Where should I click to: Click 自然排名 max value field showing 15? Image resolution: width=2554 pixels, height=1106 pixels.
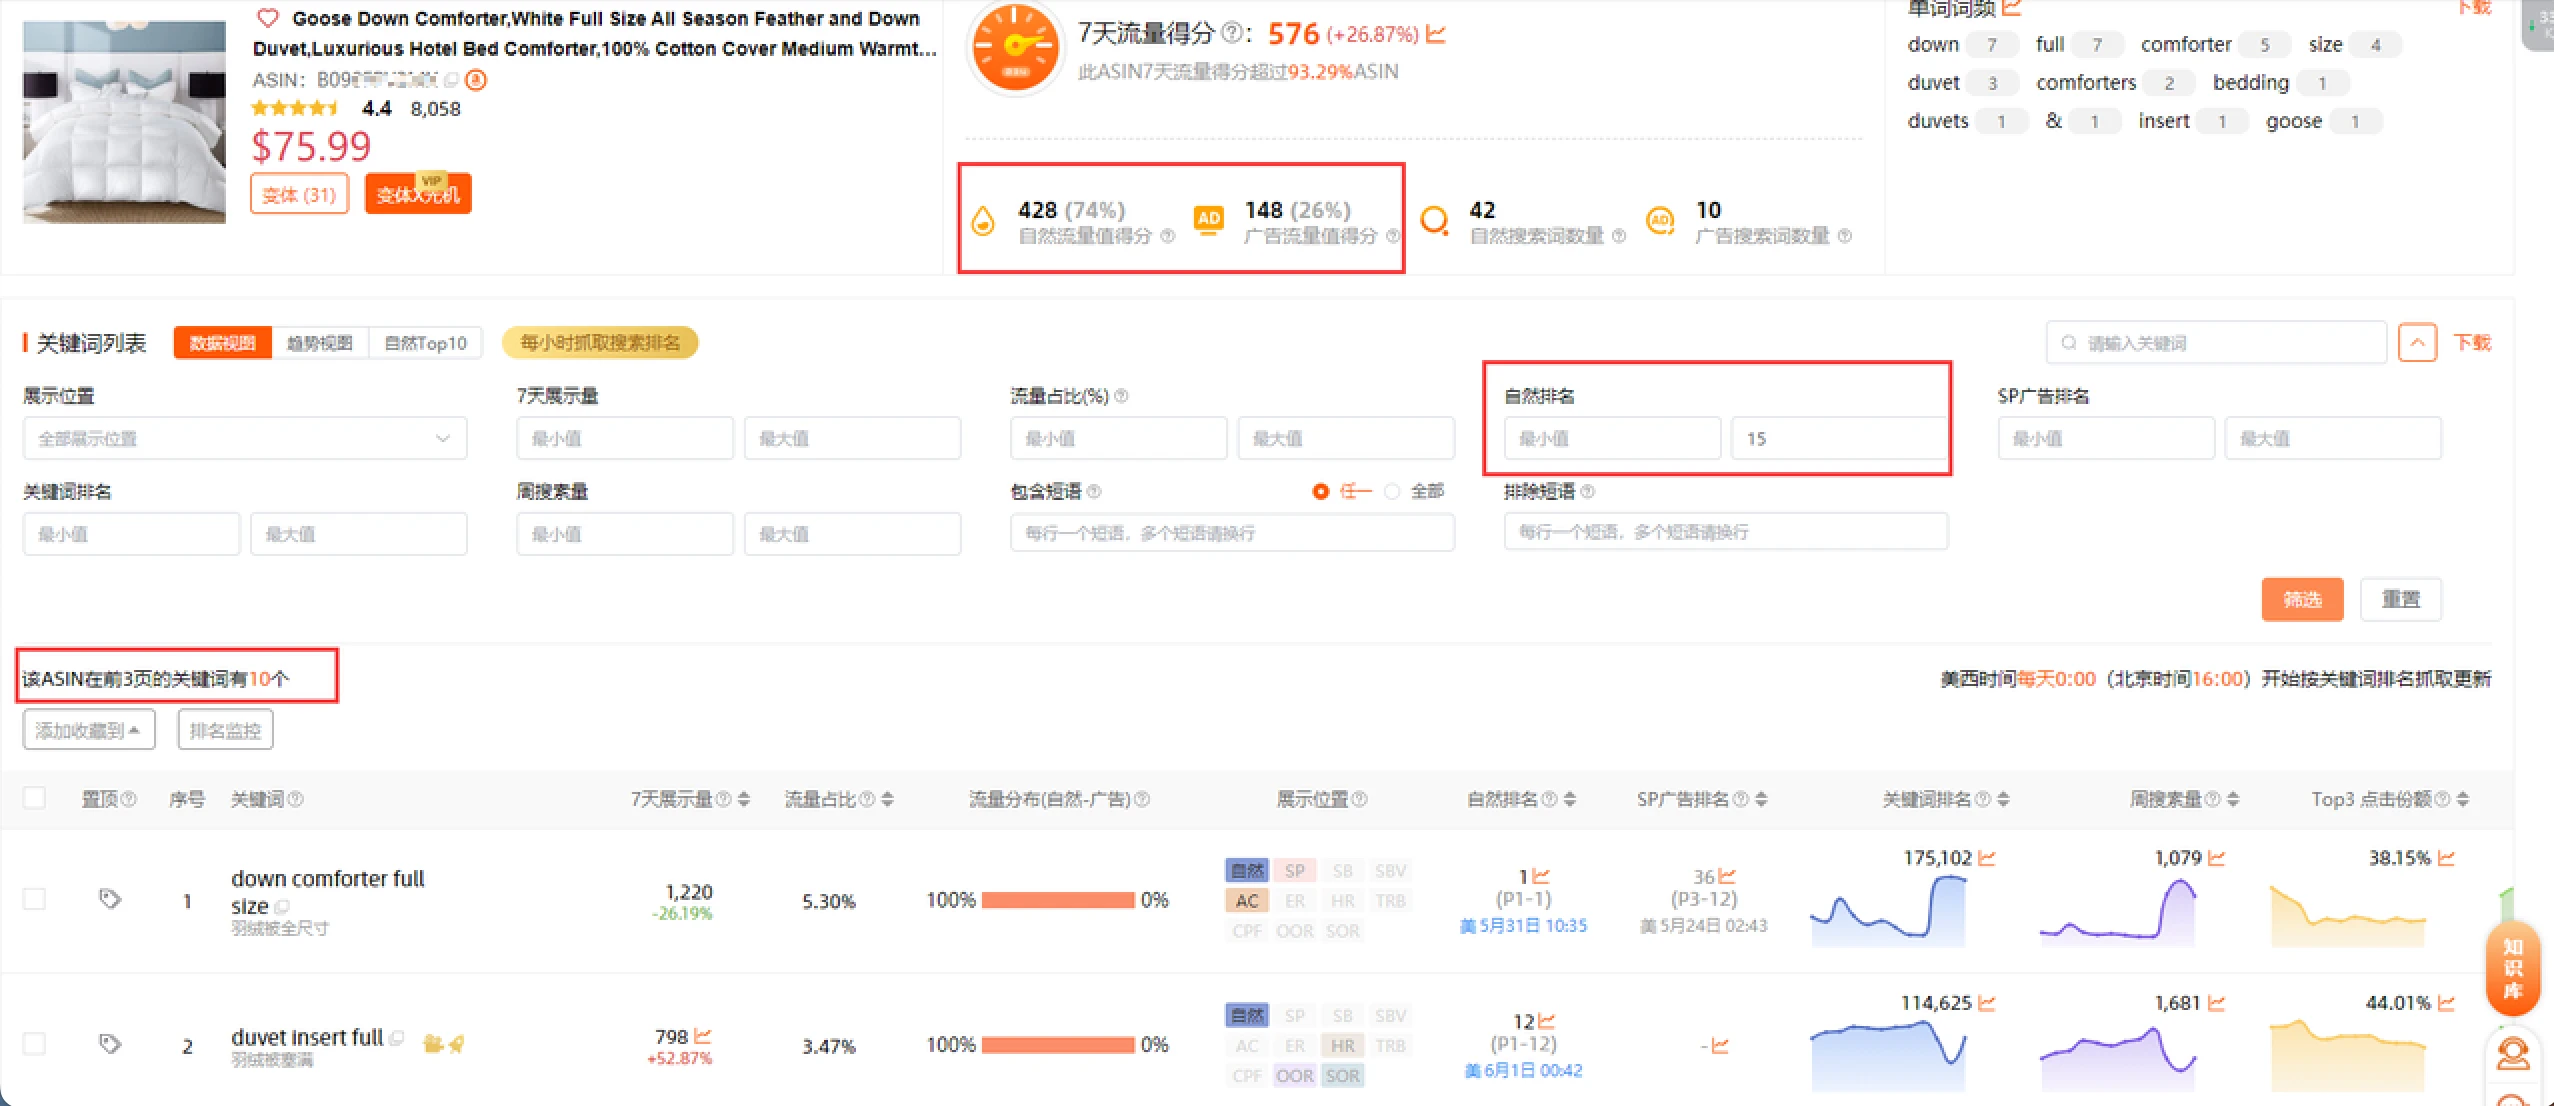click(x=1838, y=439)
